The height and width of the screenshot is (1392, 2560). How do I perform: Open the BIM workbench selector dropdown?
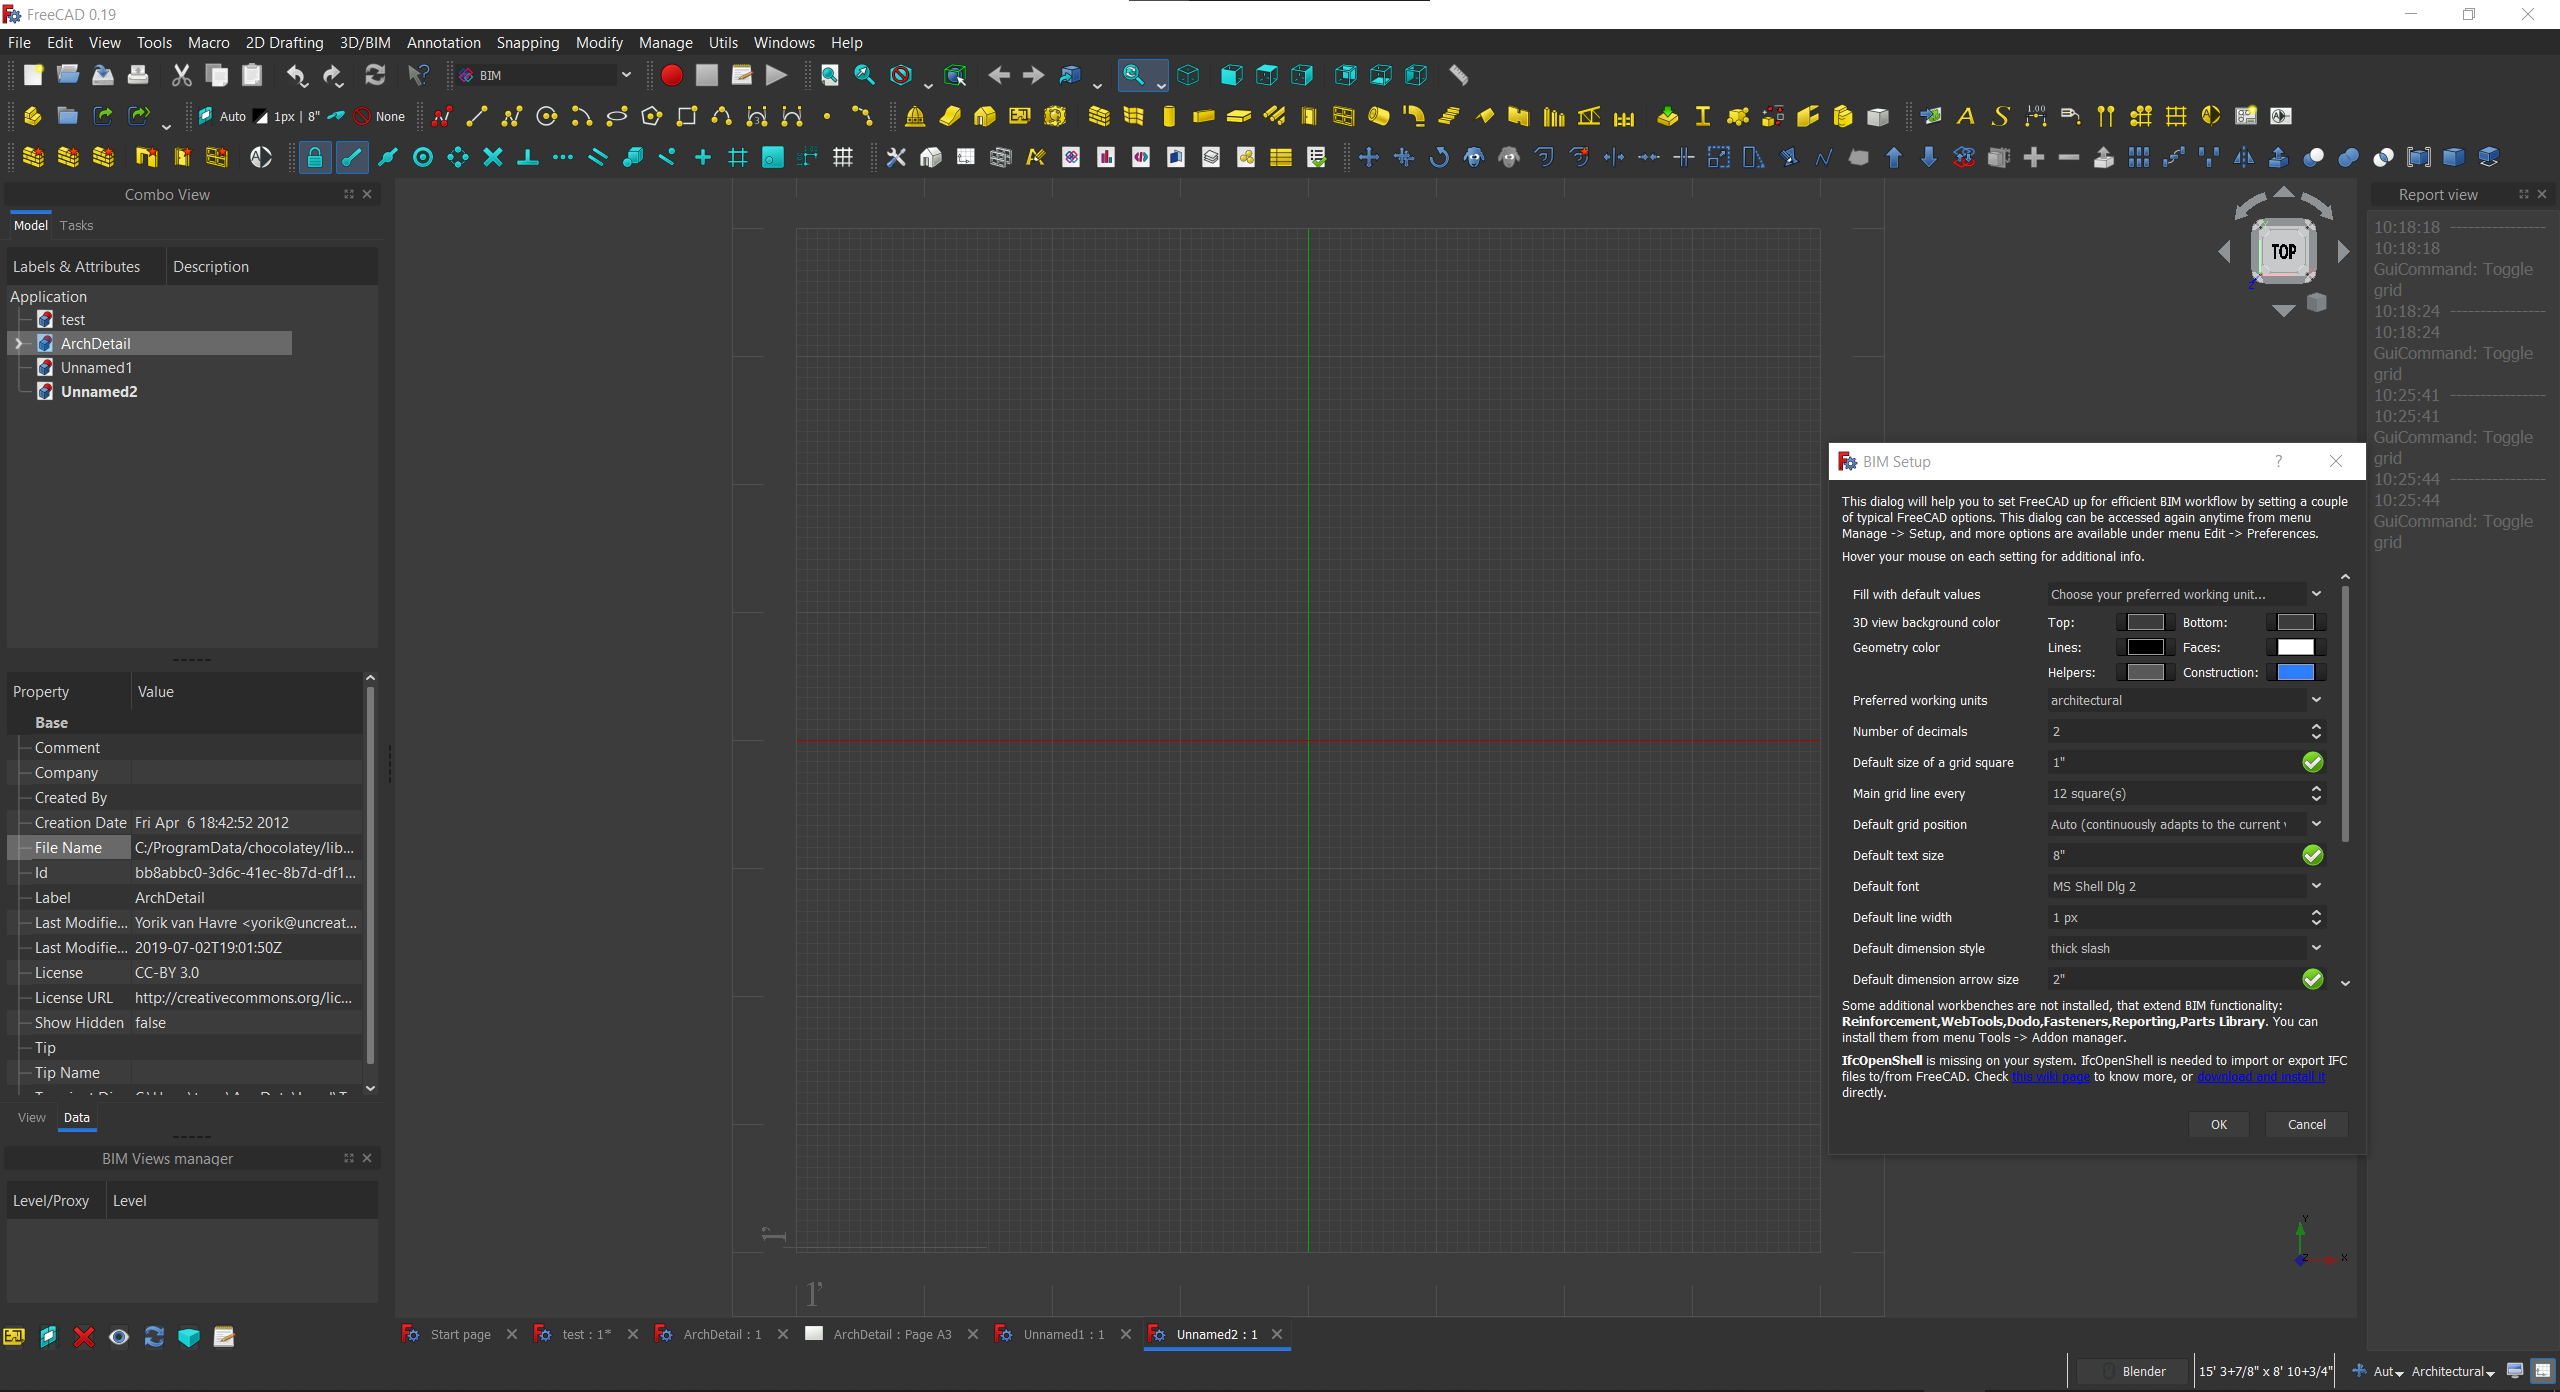[545, 75]
